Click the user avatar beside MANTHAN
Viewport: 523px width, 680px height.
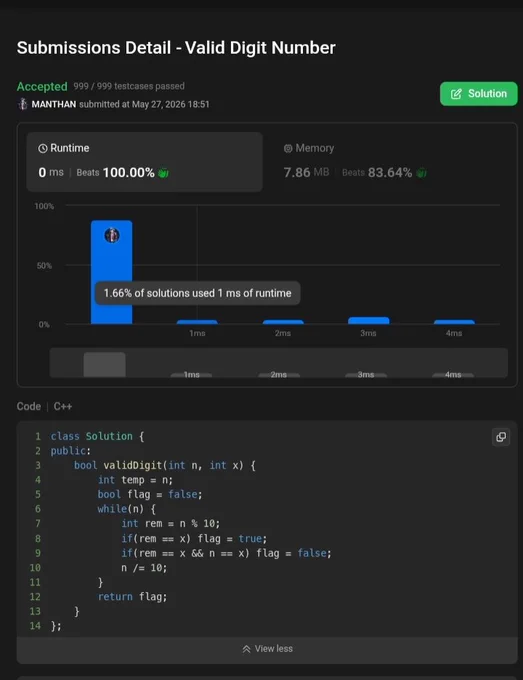(23, 104)
